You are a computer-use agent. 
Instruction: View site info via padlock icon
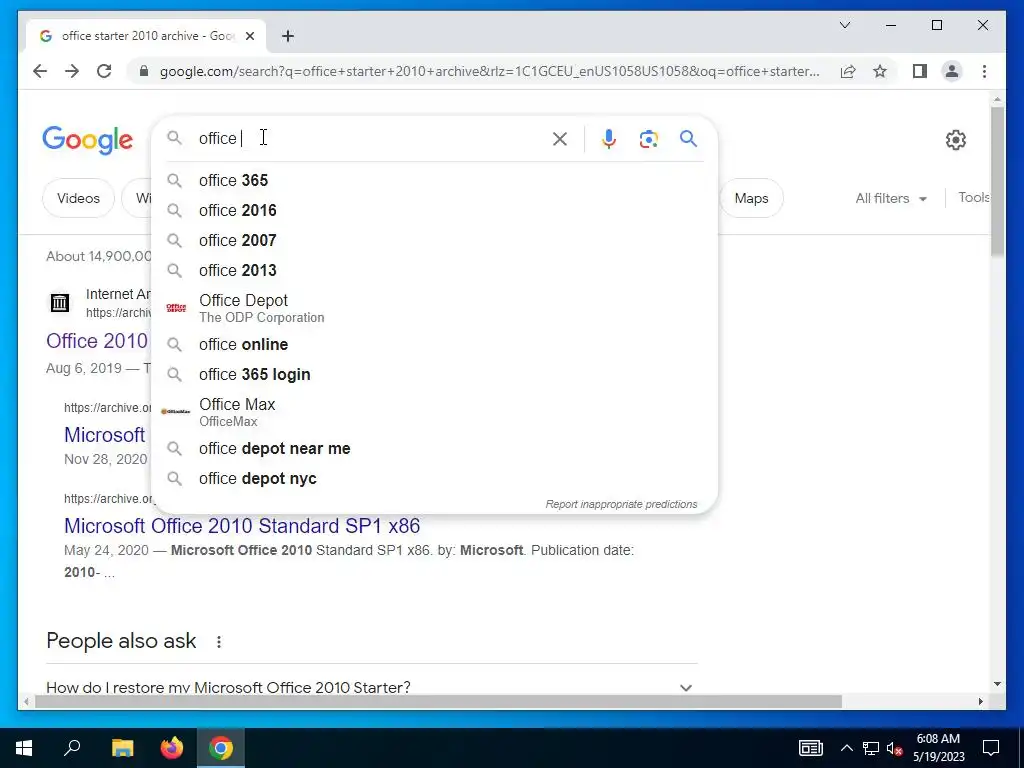pos(144,71)
